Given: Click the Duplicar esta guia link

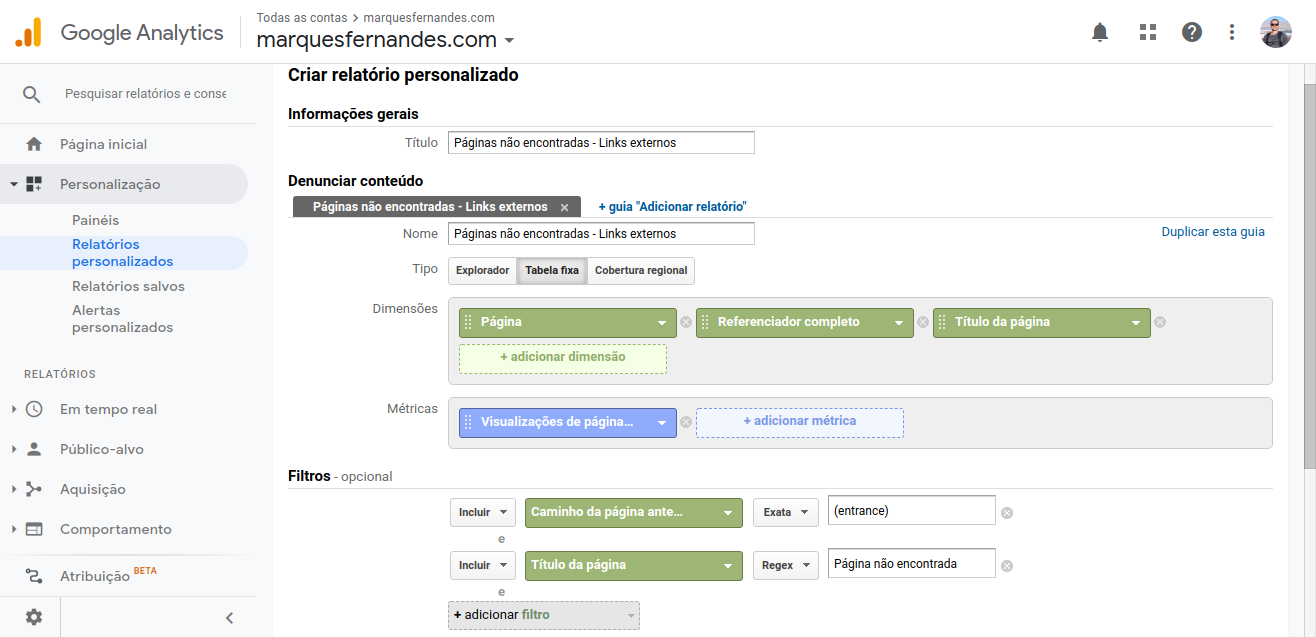Looking at the screenshot, I should [x=1213, y=232].
